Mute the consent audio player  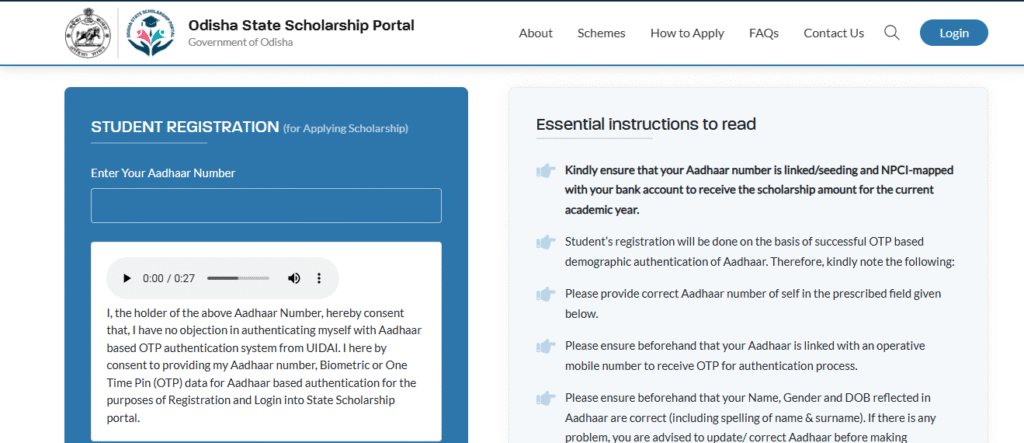294,278
